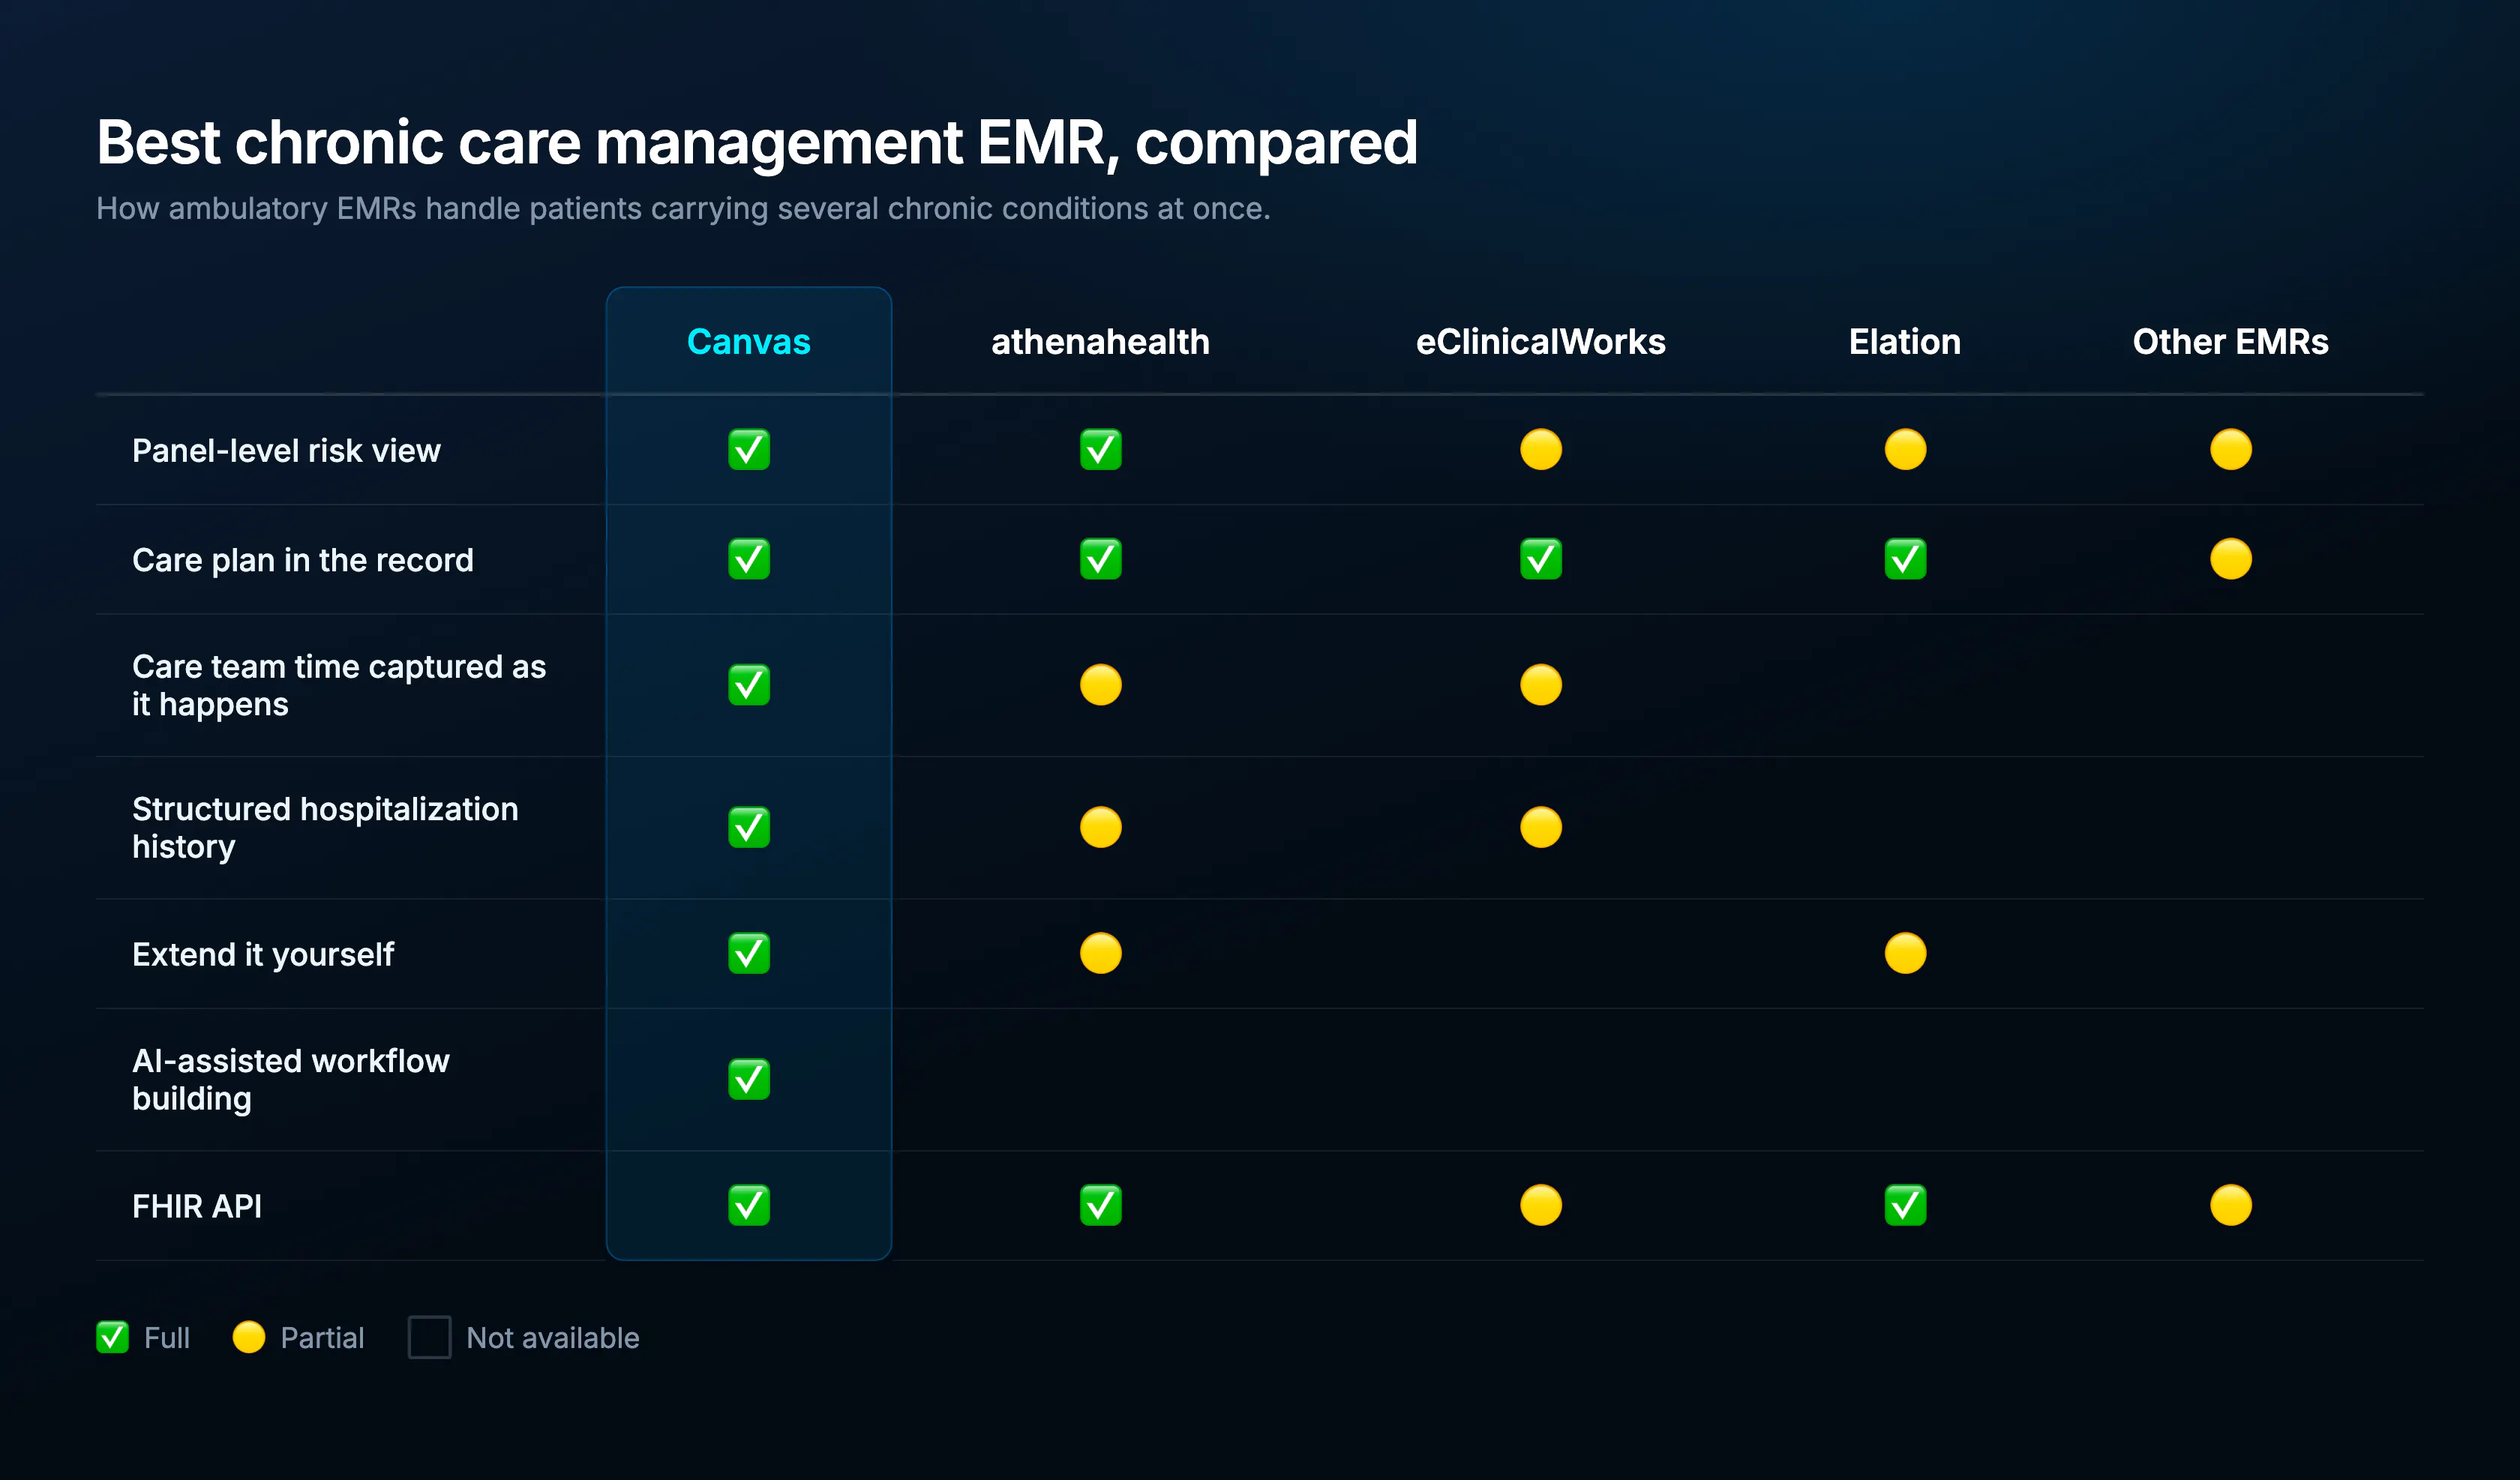Click the Partial legend label text

click(x=322, y=1338)
